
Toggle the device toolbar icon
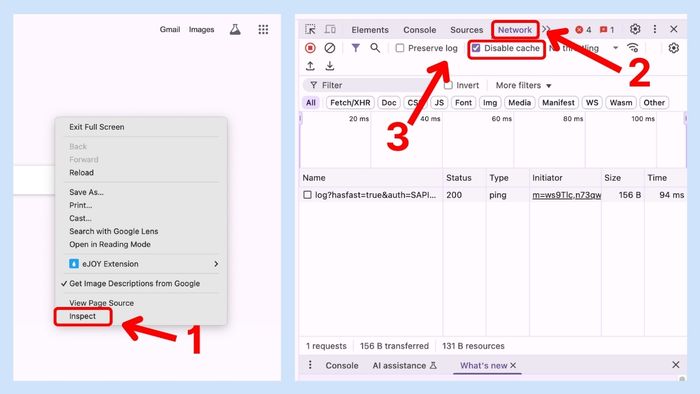click(330, 29)
